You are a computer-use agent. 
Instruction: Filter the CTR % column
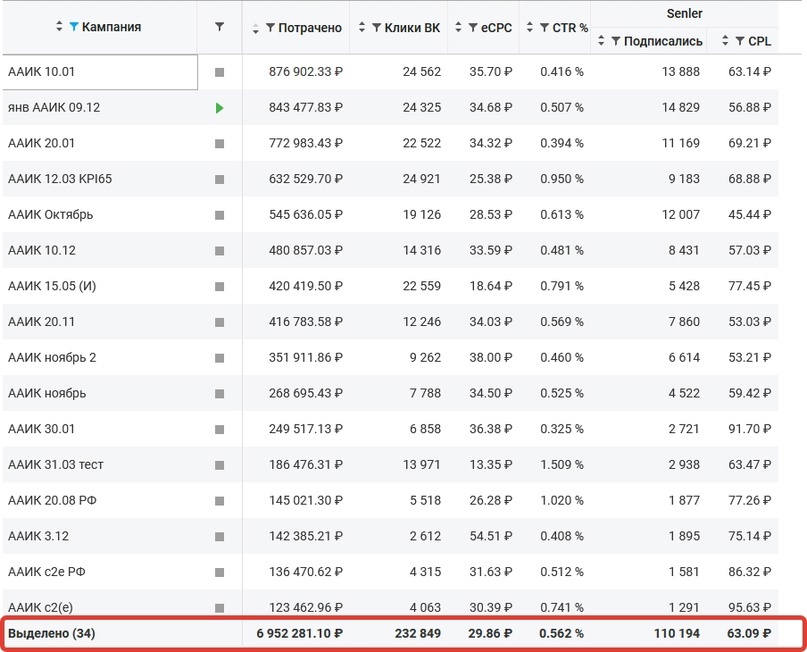[x=544, y=28]
